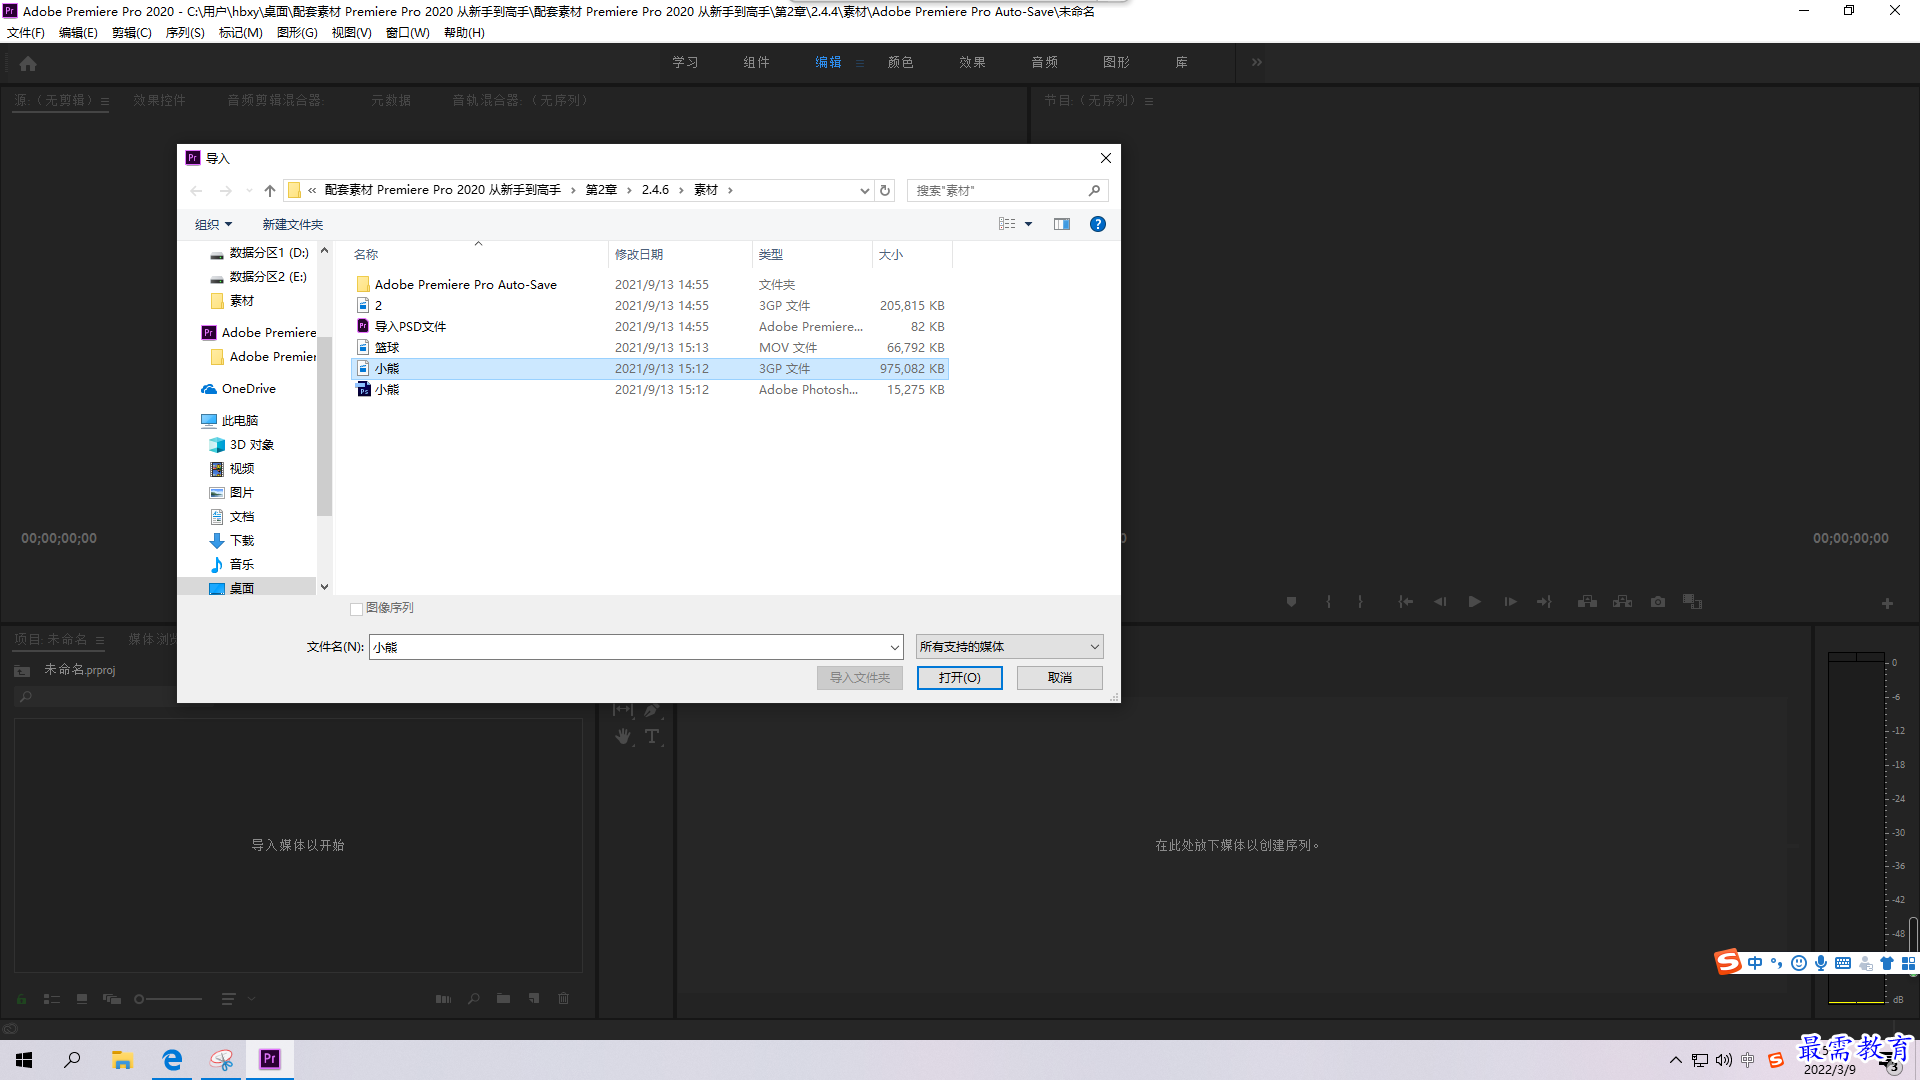Open the 组织 dropdown menu
The image size is (1920, 1080).
(x=213, y=225)
